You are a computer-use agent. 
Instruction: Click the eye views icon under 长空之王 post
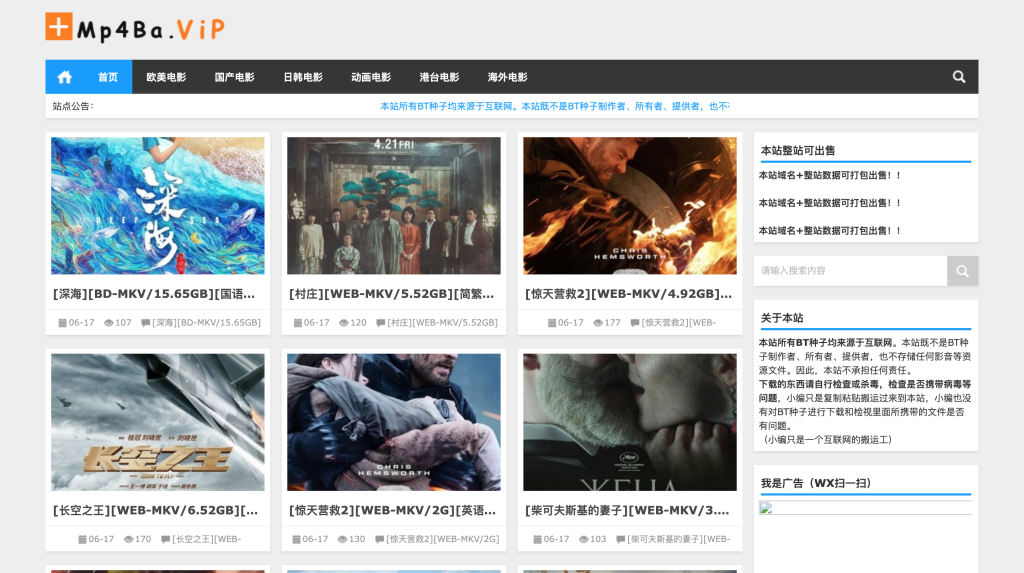click(x=128, y=539)
